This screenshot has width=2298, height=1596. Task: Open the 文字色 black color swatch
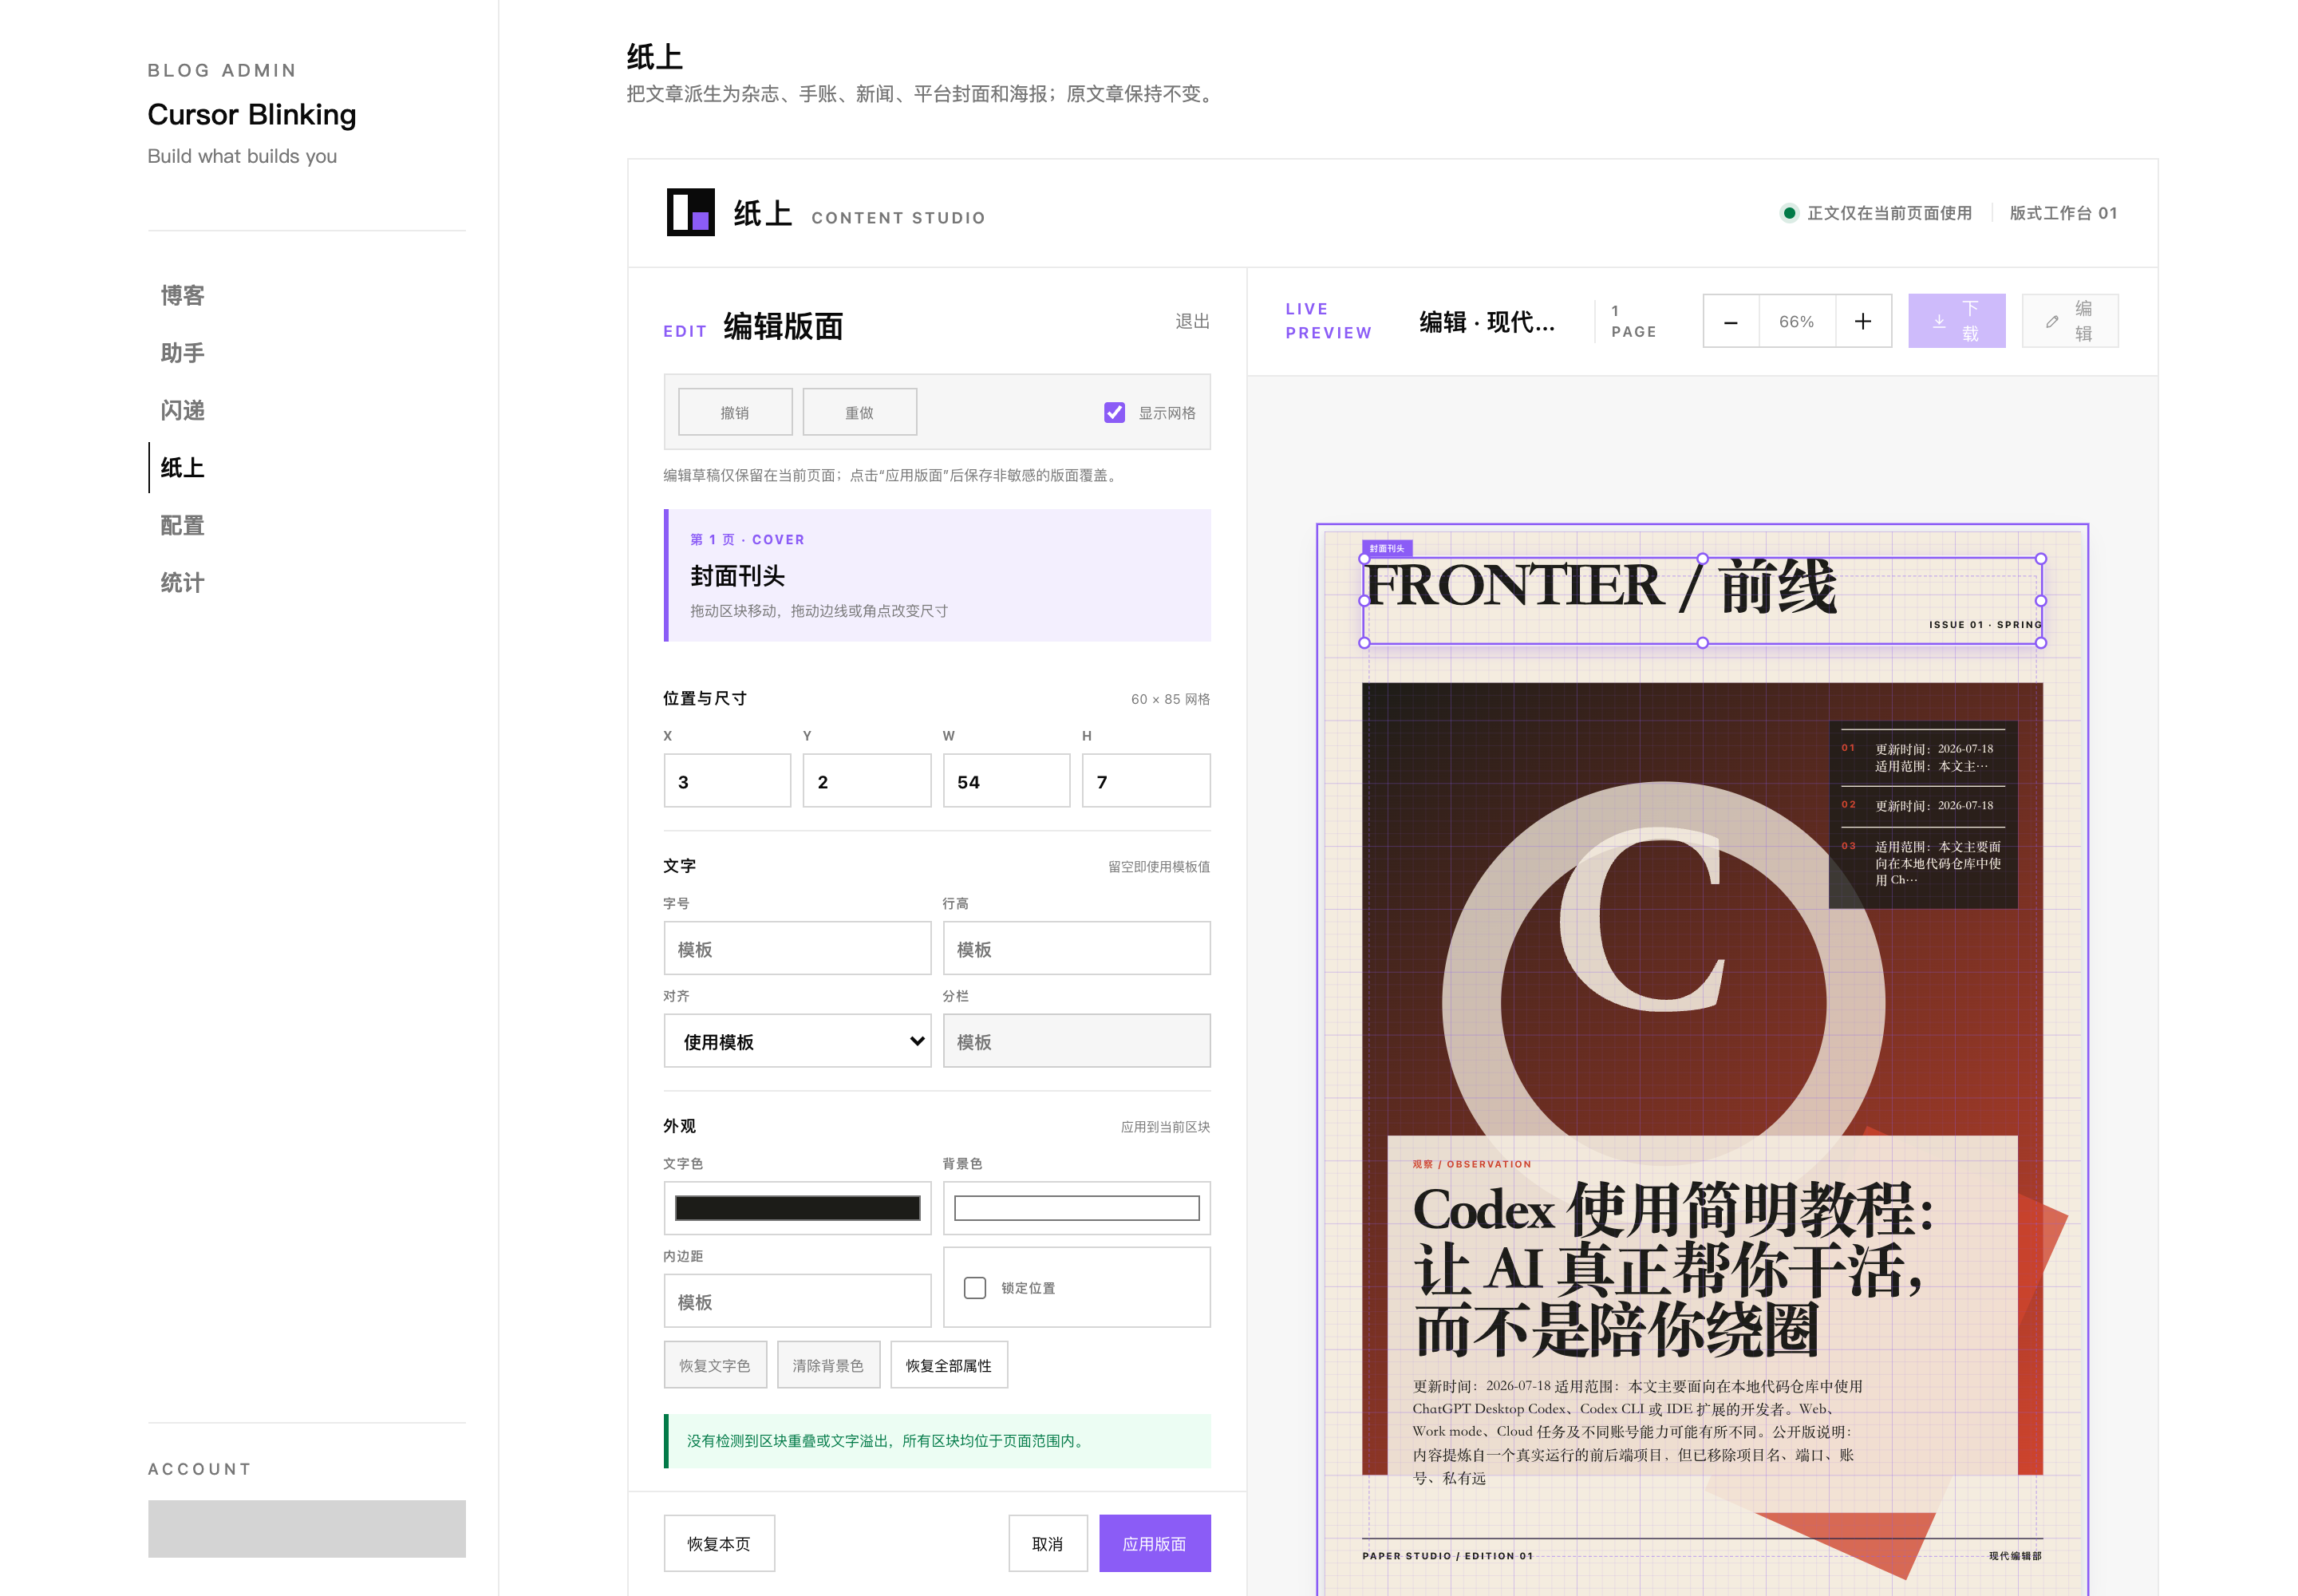pos(797,1207)
